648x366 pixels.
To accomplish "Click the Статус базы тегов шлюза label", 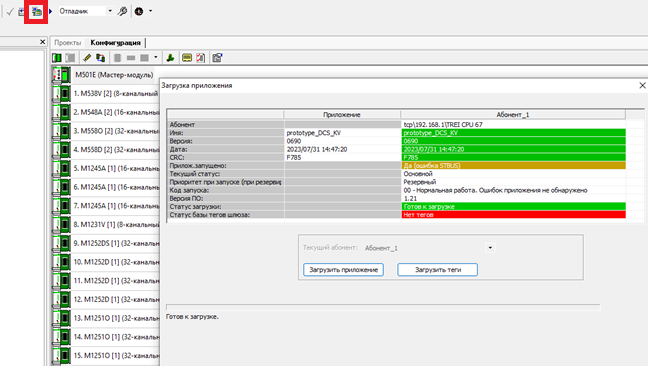I will (210, 215).
